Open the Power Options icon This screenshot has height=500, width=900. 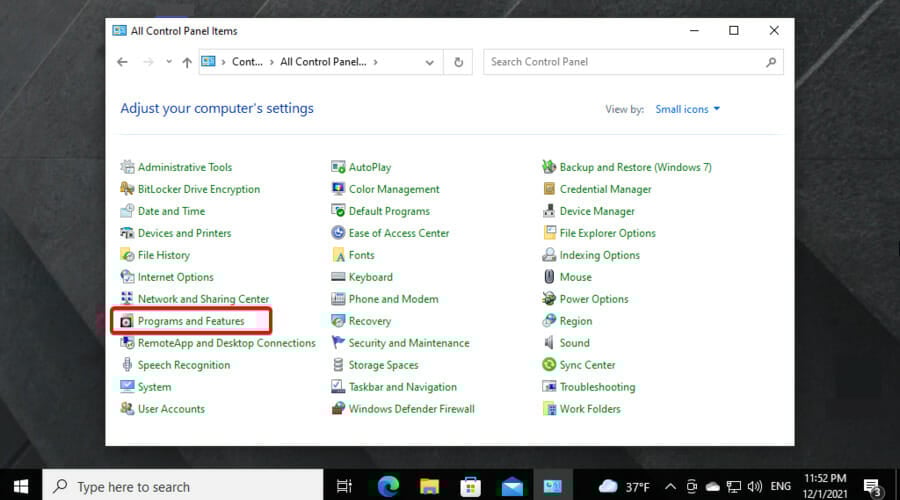click(549, 299)
